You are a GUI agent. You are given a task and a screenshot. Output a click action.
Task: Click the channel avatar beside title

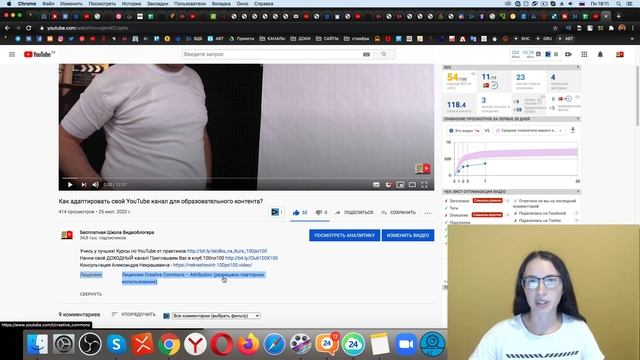pos(67,235)
